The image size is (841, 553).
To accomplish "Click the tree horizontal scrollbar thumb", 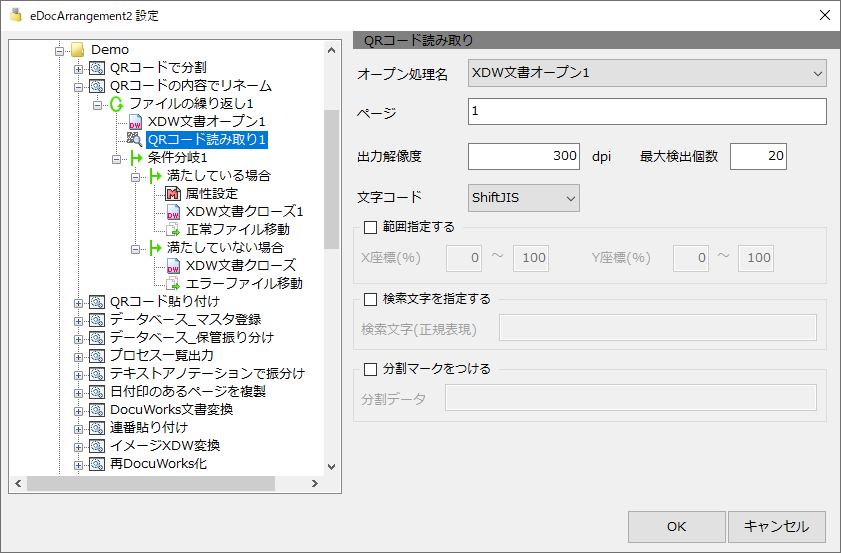I will (x=151, y=483).
